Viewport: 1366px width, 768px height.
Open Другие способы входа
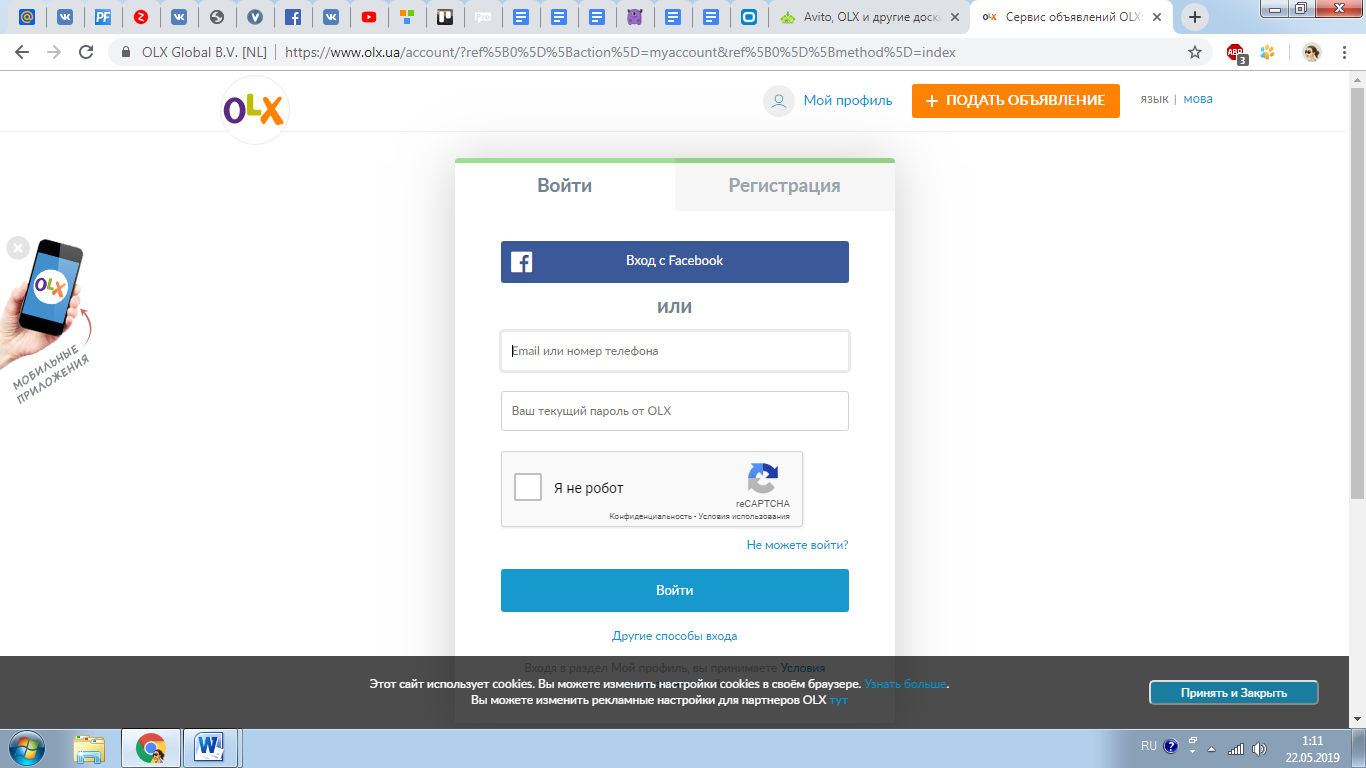(x=675, y=636)
